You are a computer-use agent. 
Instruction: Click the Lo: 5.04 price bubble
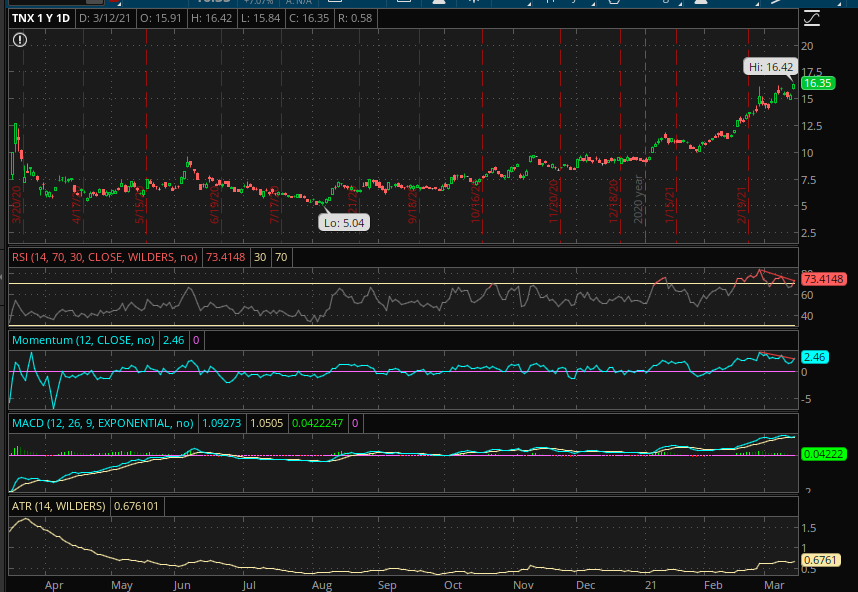[x=344, y=222]
